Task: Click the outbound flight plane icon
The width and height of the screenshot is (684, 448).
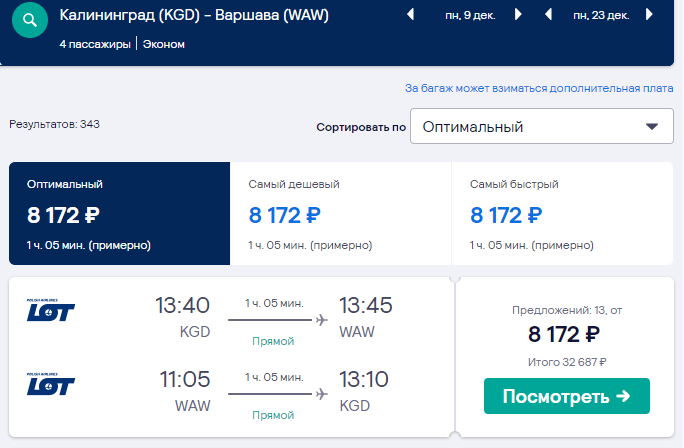Action: [322, 320]
